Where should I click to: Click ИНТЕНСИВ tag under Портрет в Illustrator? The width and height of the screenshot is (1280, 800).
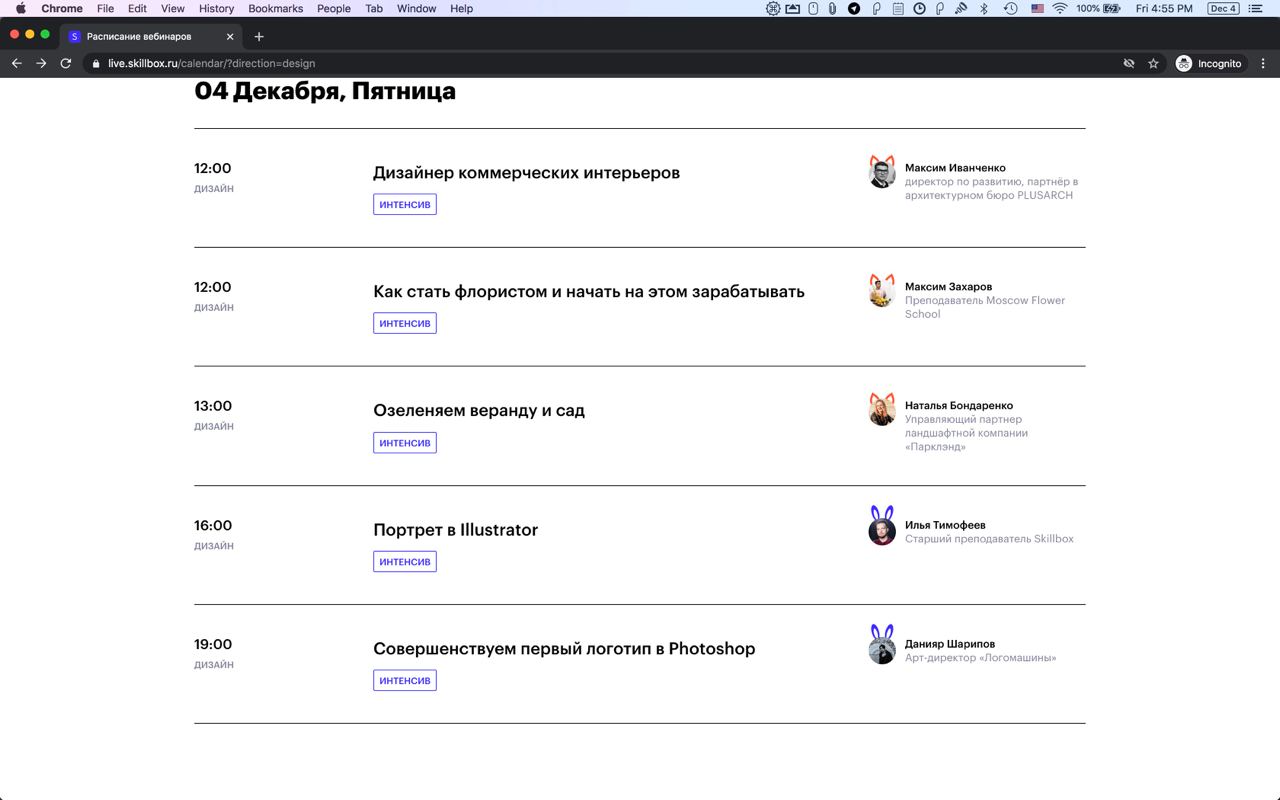point(405,561)
